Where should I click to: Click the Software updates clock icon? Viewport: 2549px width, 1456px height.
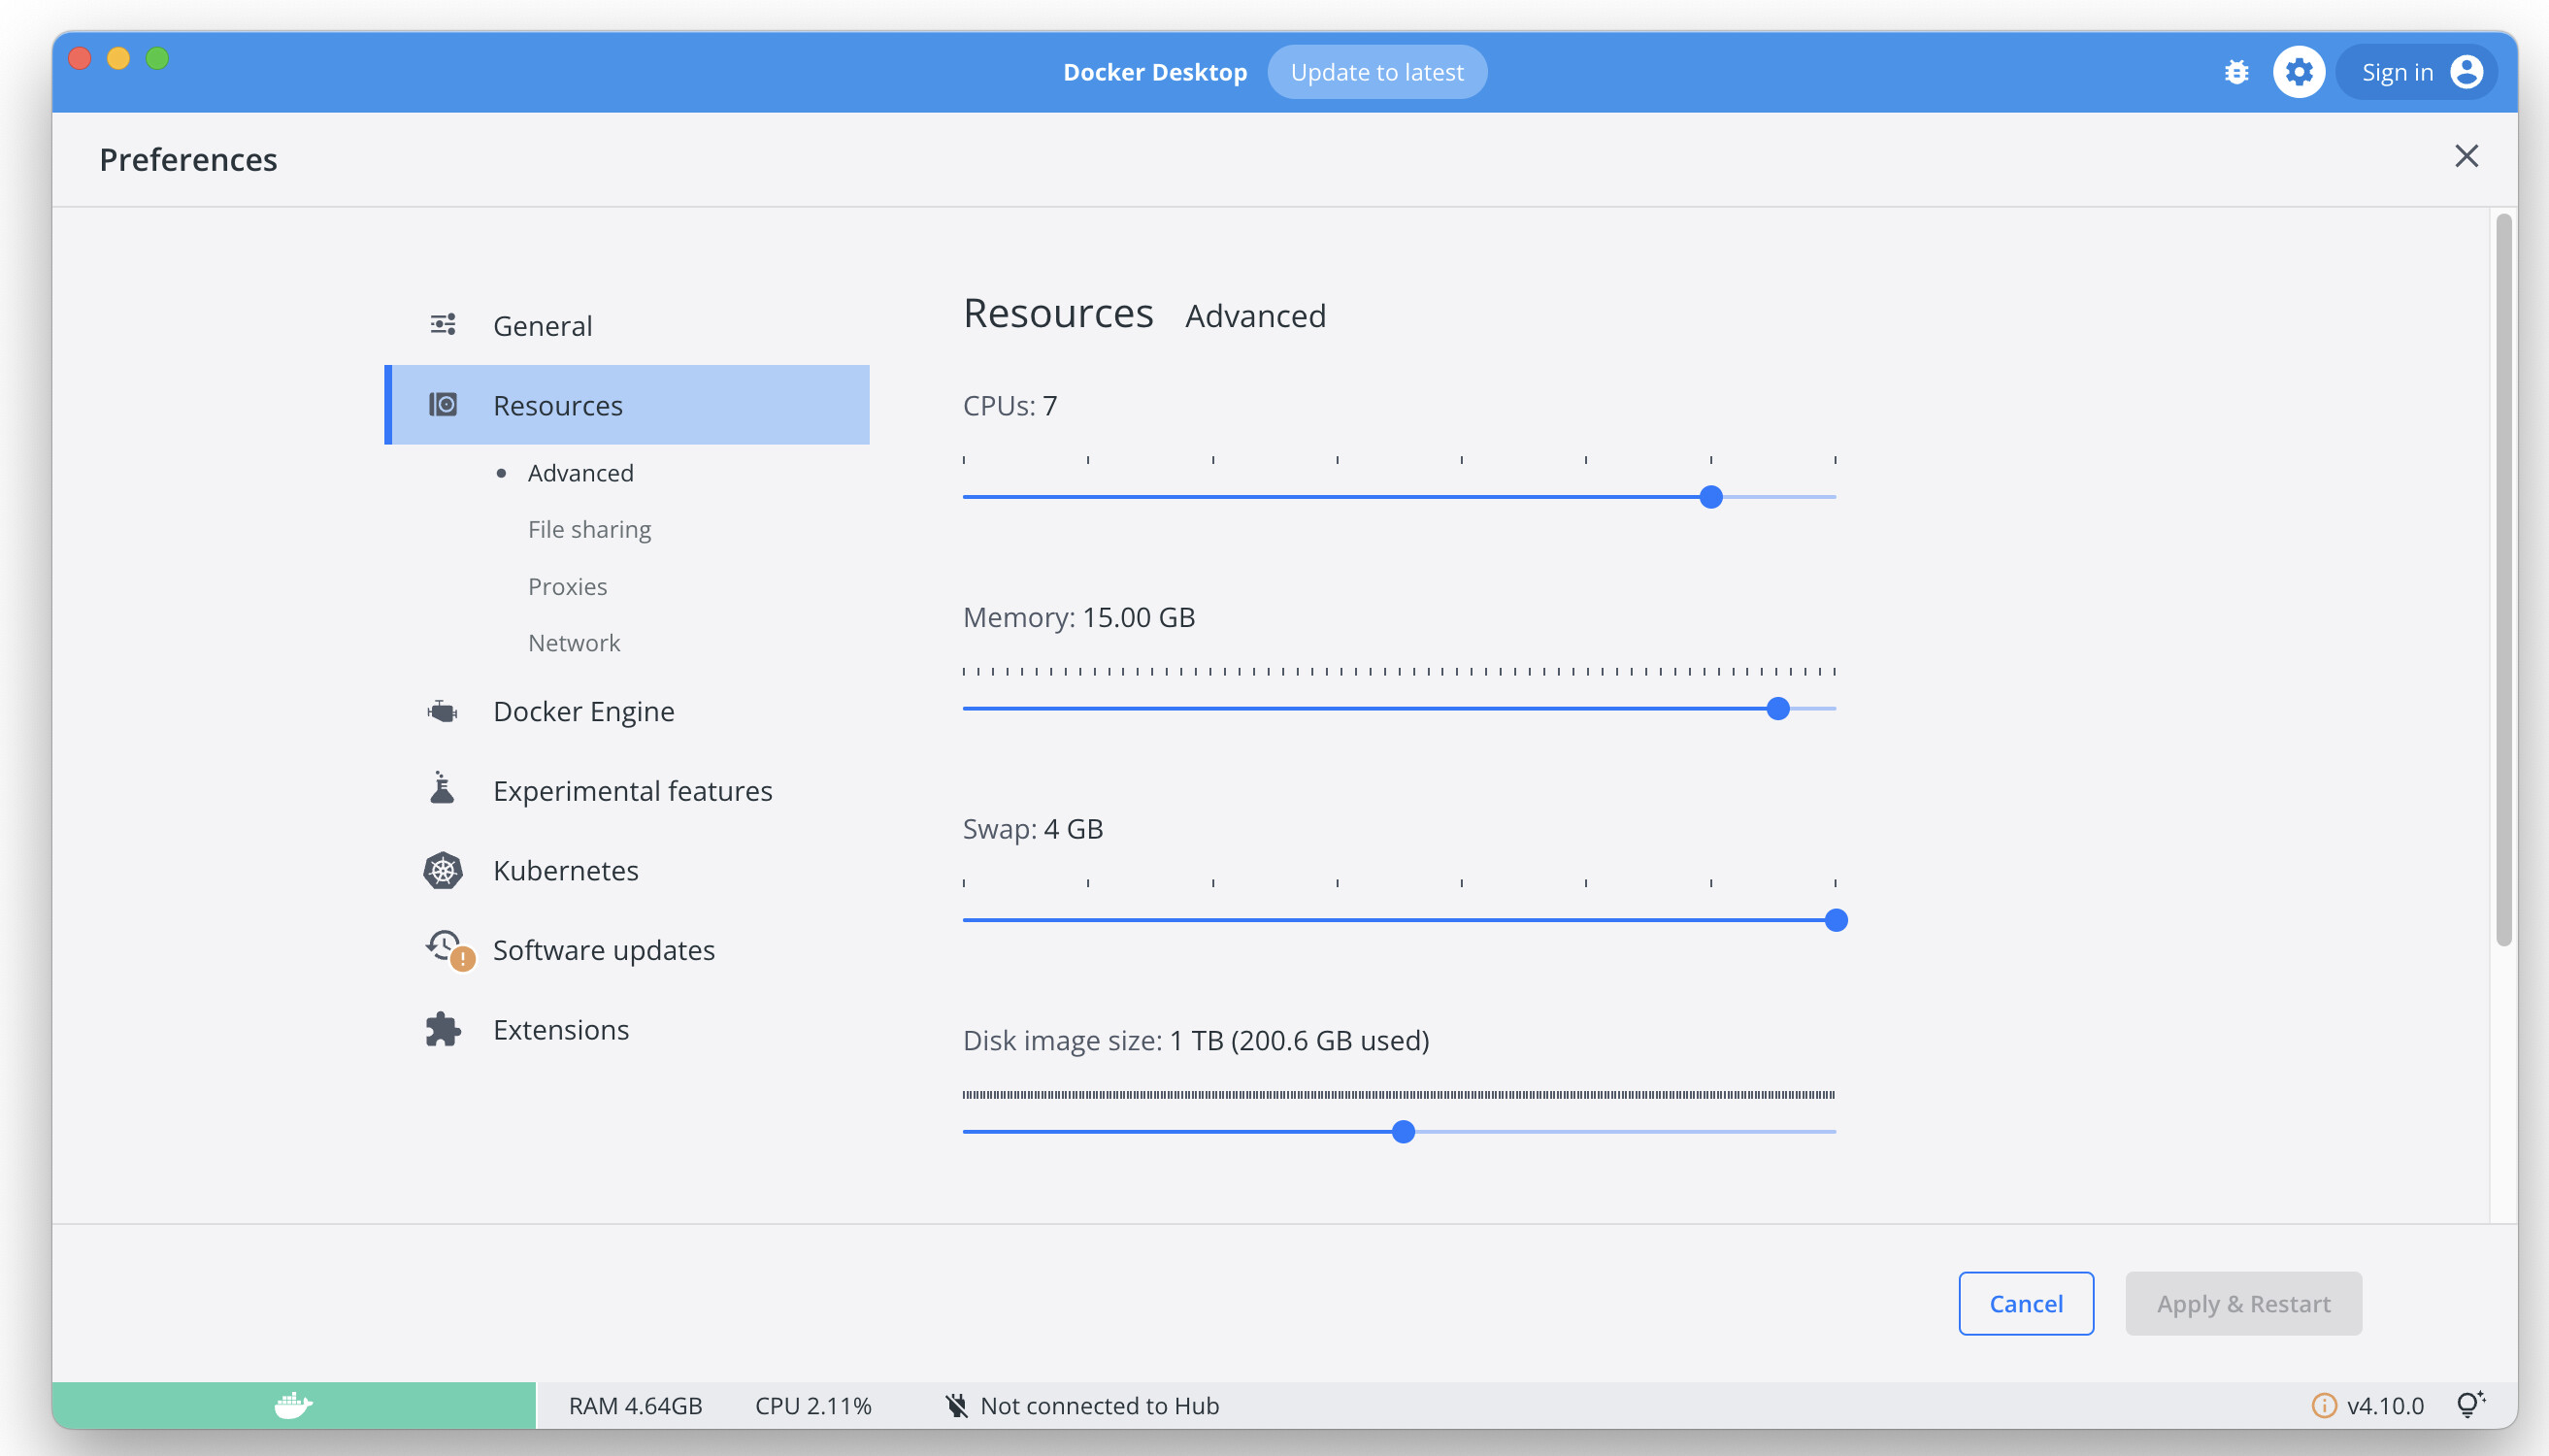click(445, 947)
